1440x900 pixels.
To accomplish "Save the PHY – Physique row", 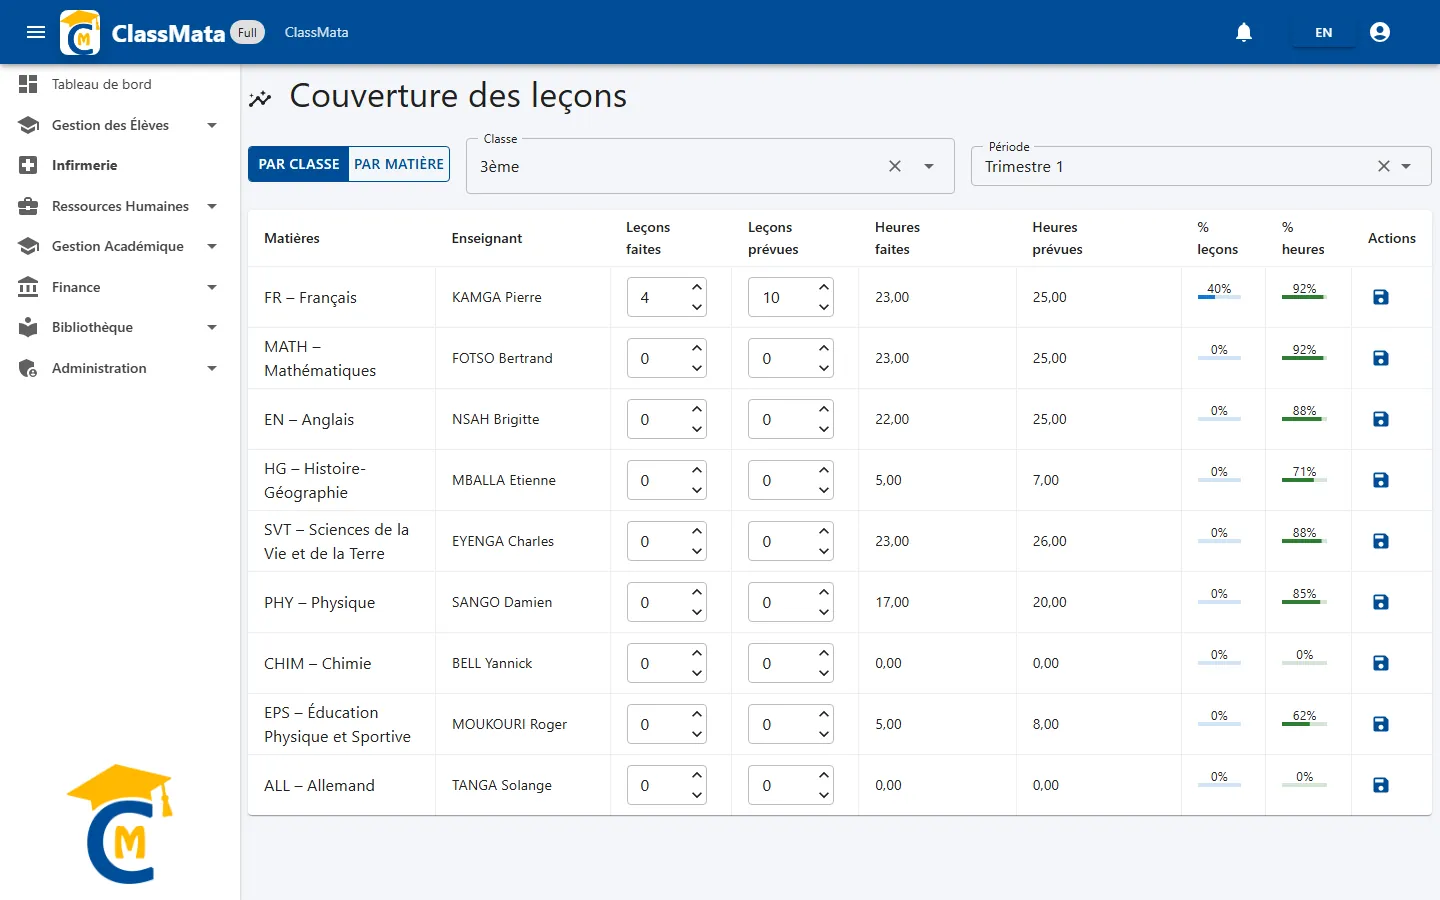I will pos(1381,602).
